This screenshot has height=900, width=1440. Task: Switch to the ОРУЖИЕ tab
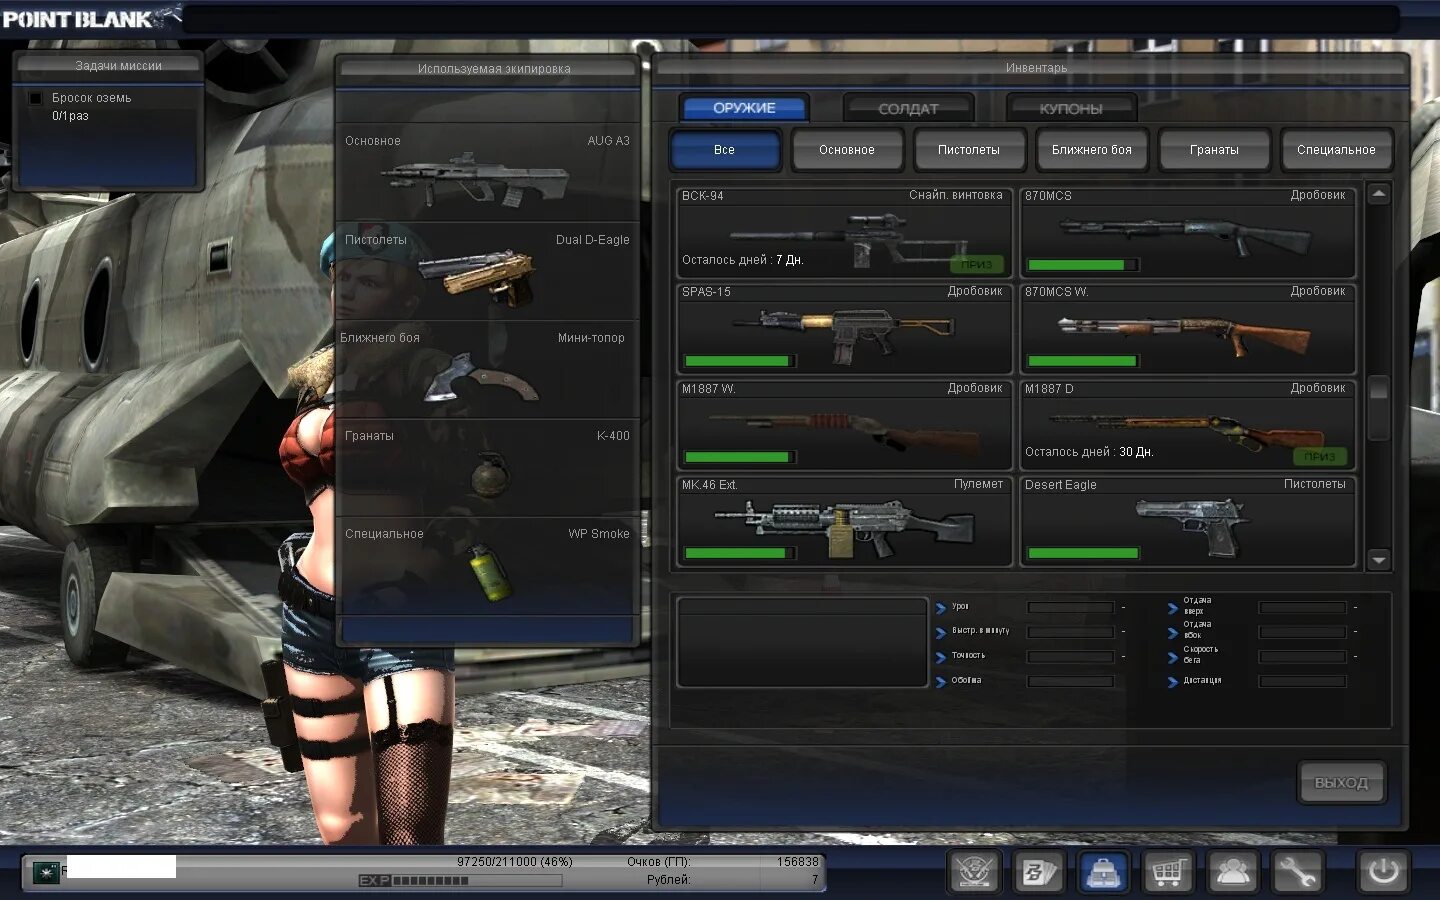pyautogui.click(x=744, y=108)
